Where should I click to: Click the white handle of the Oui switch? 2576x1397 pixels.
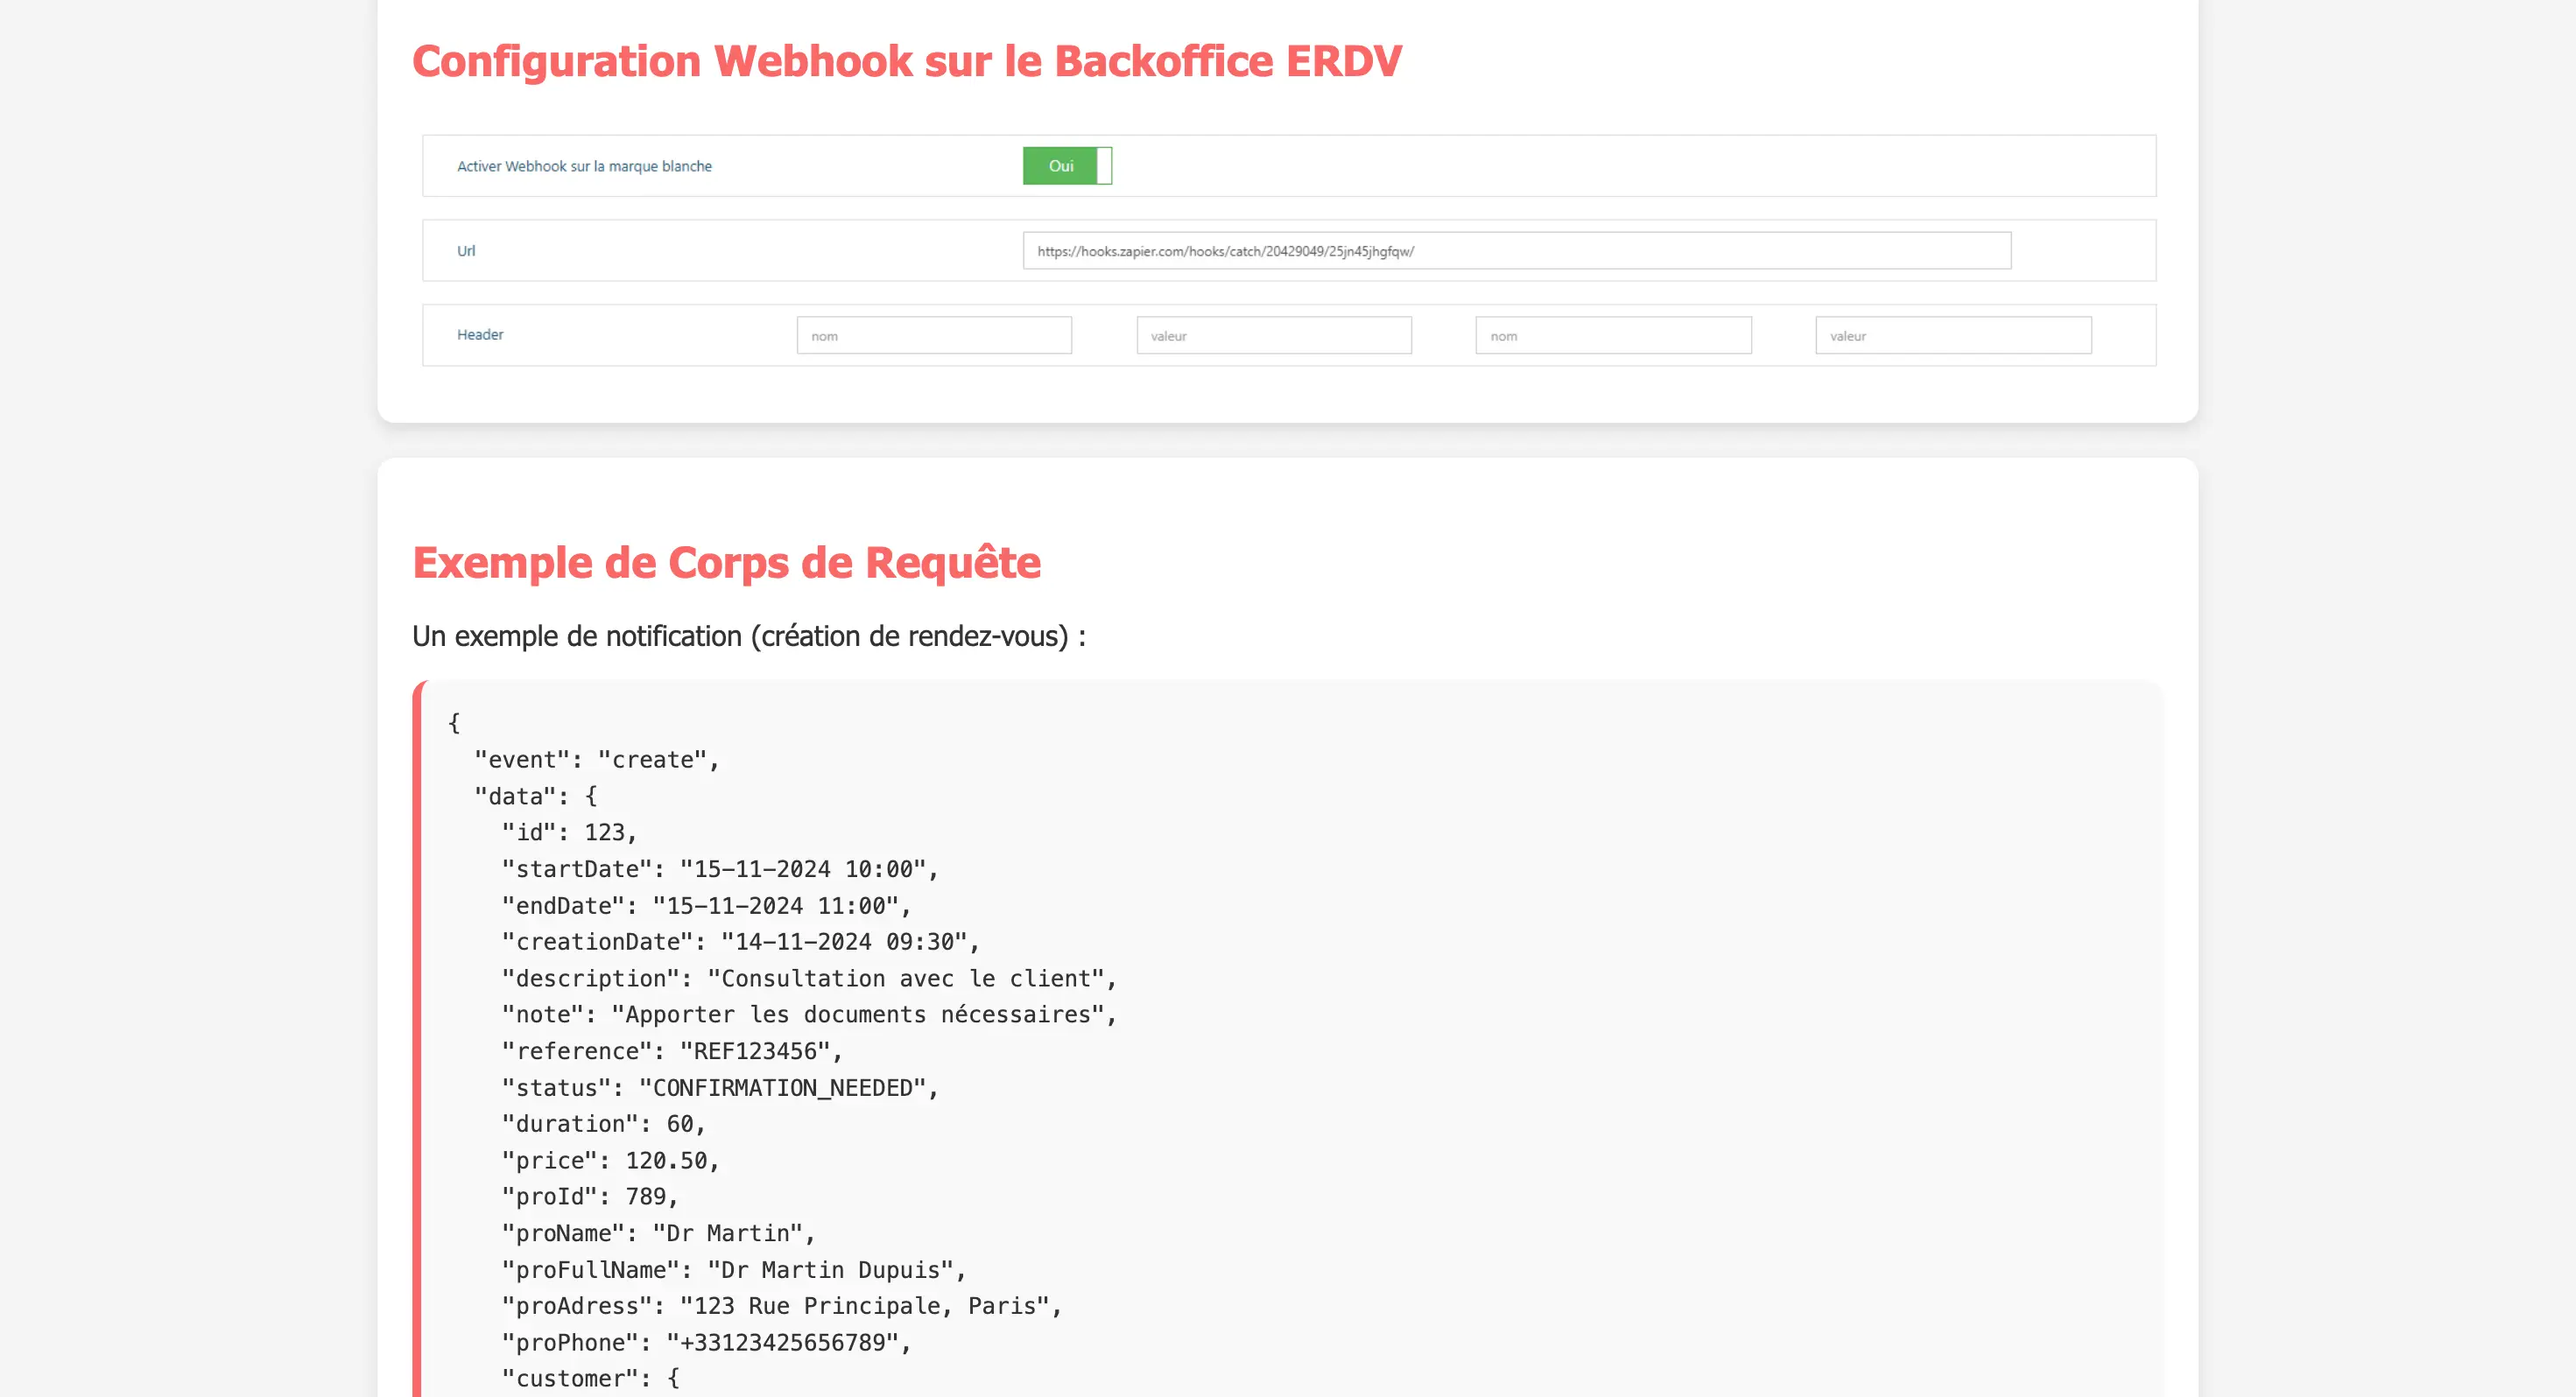[x=1104, y=166]
